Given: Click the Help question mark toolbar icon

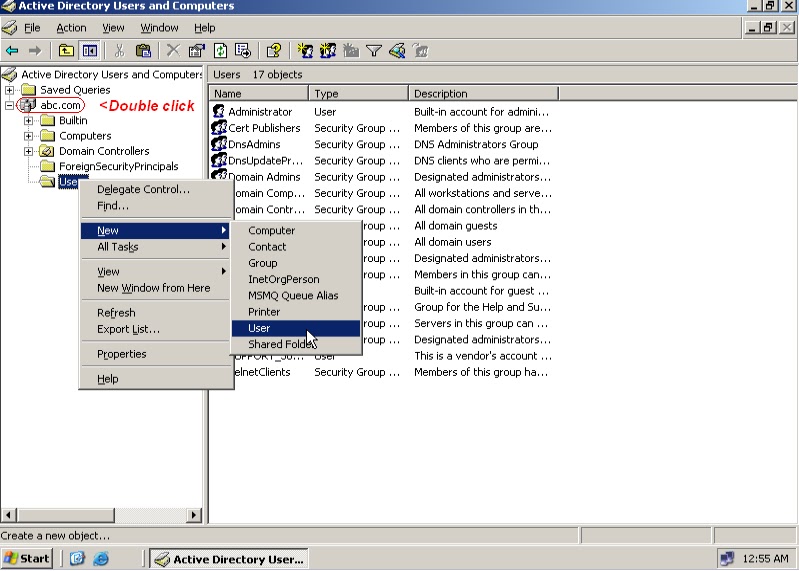Looking at the screenshot, I should [x=274, y=50].
